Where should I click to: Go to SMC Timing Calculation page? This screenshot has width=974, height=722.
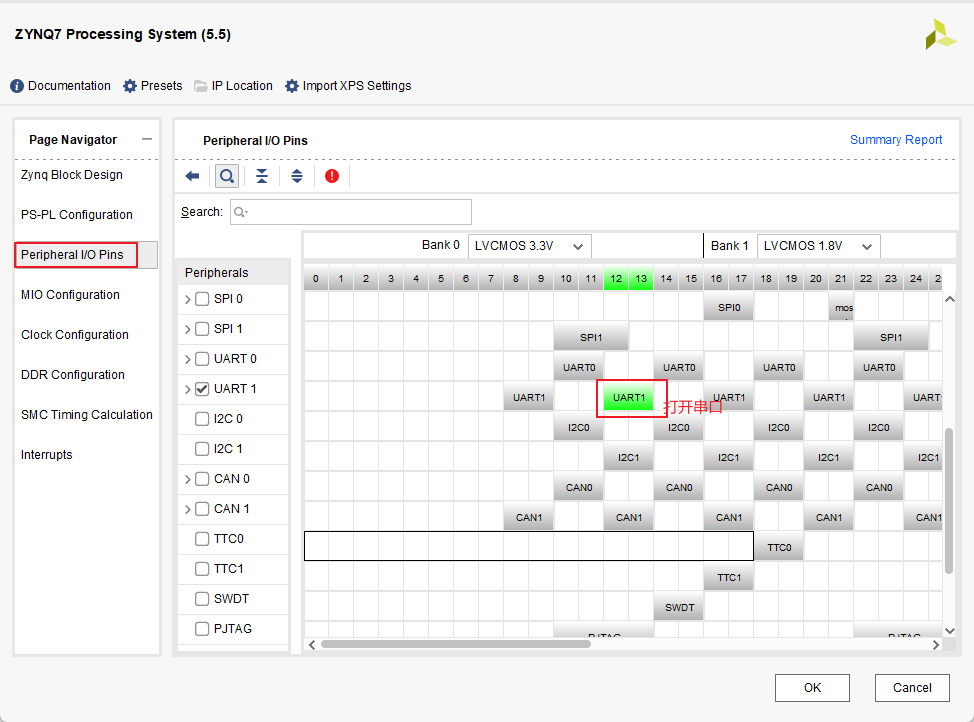tap(86, 414)
